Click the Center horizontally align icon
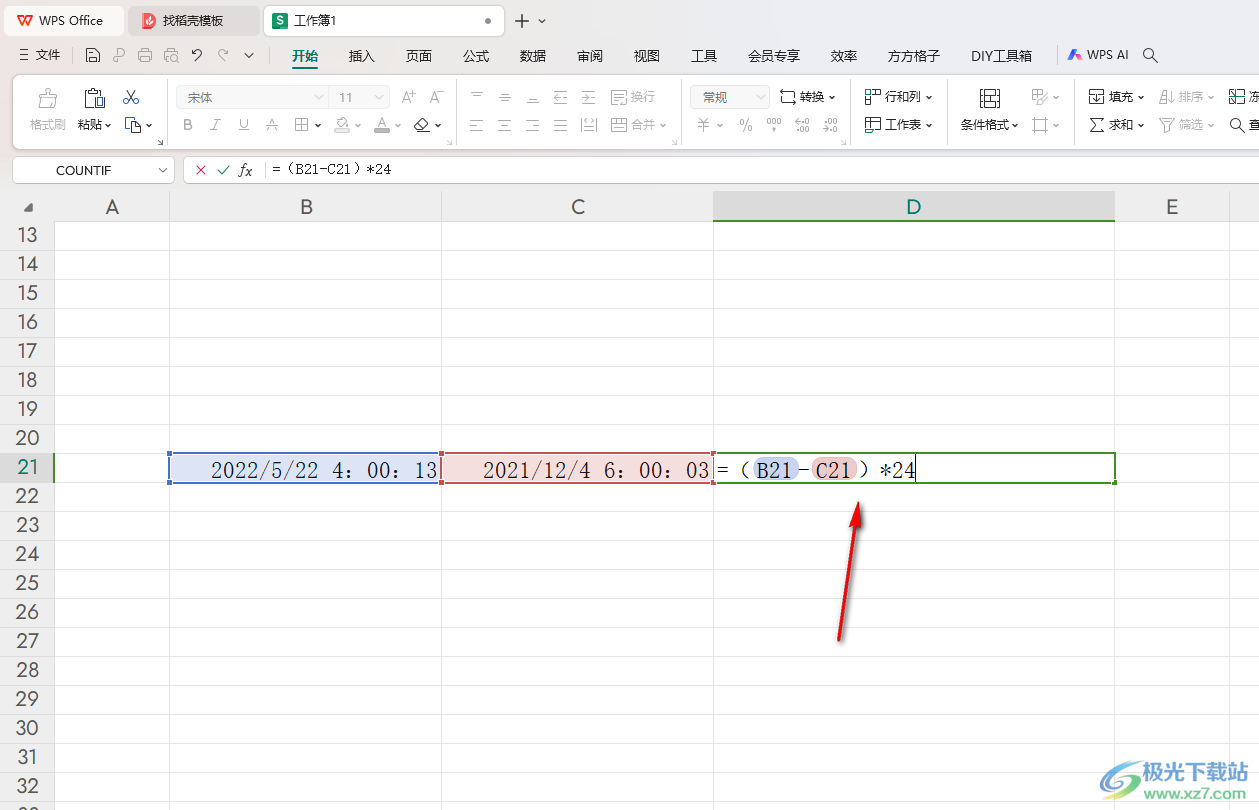This screenshot has width=1259, height=810. click(505, 125)
